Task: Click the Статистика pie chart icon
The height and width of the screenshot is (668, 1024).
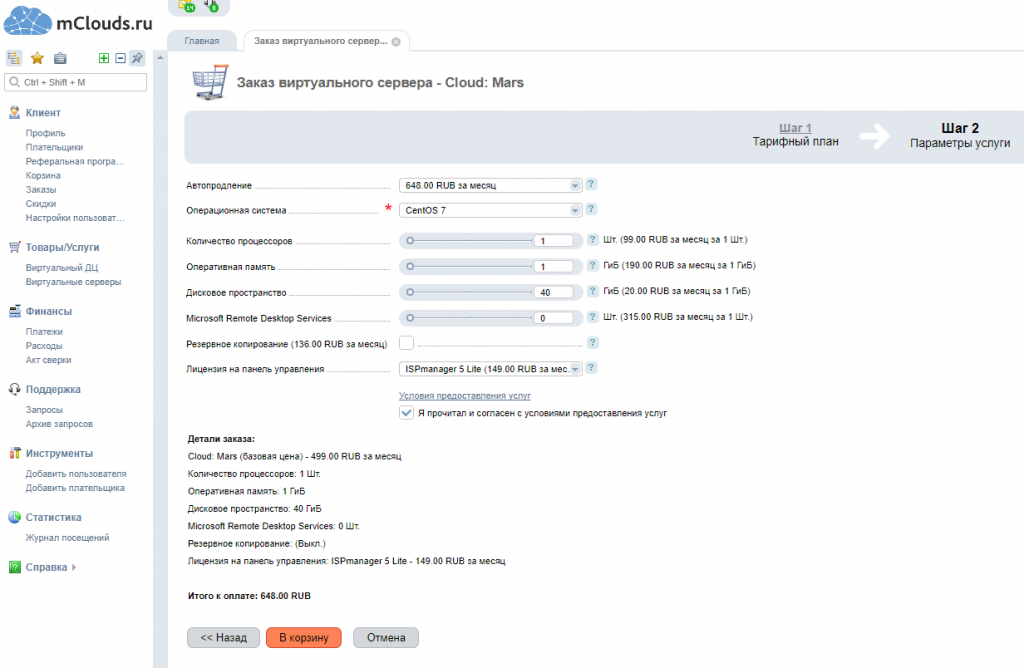Action: coord(14,517)
